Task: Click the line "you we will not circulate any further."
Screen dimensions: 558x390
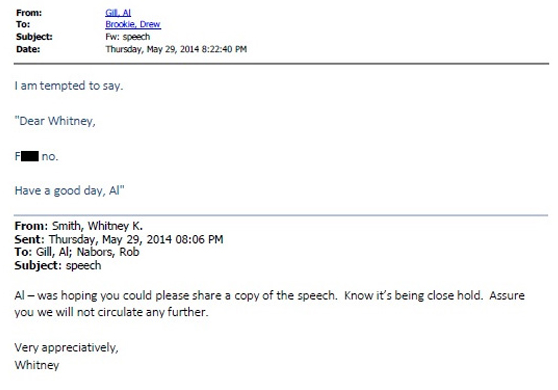Action: click(111, 312)
